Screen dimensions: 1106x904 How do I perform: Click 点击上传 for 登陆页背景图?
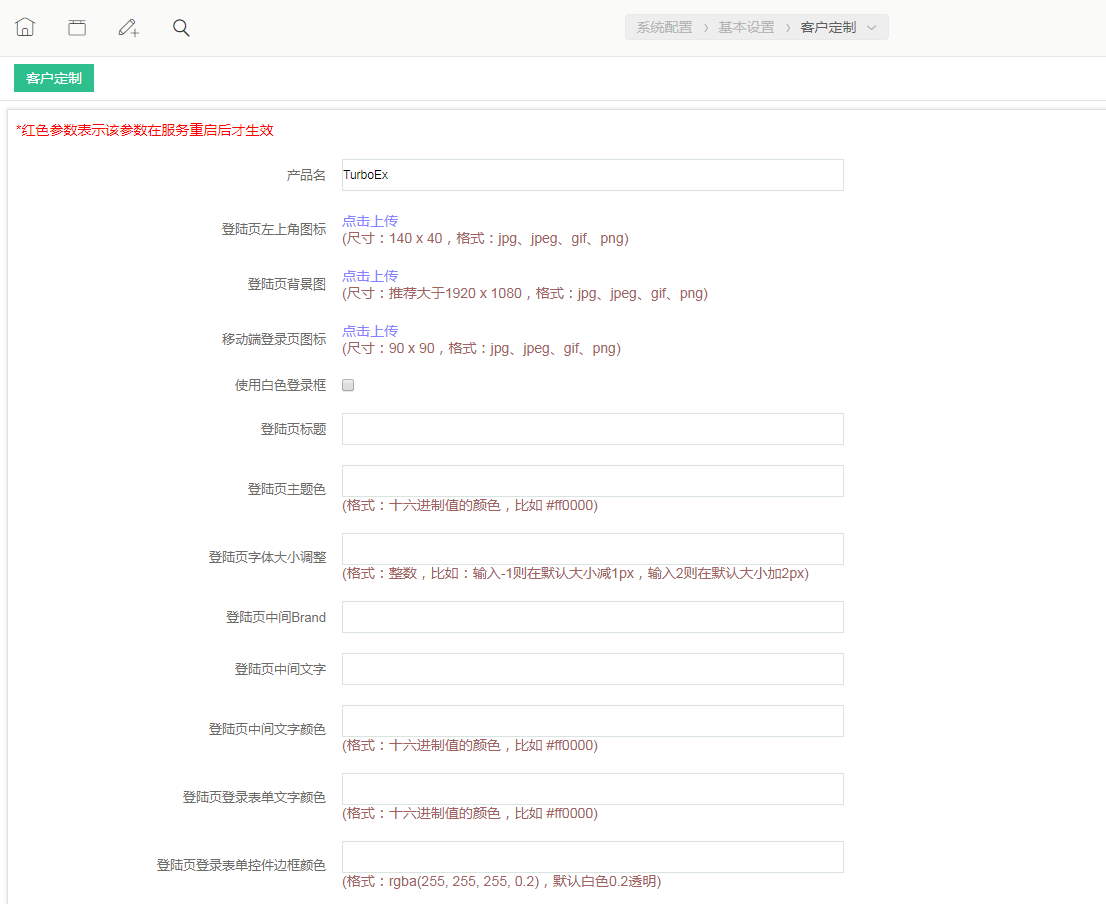pos(370,276)
